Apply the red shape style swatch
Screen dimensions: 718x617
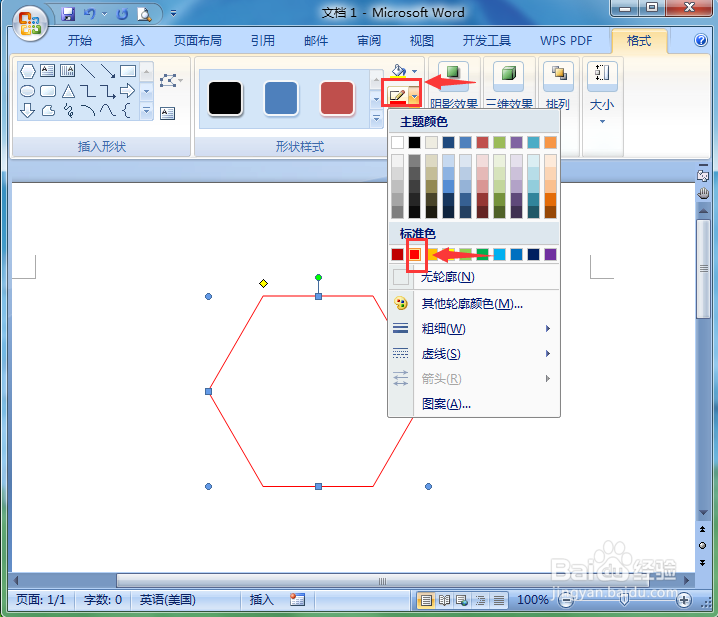[337, 98]
